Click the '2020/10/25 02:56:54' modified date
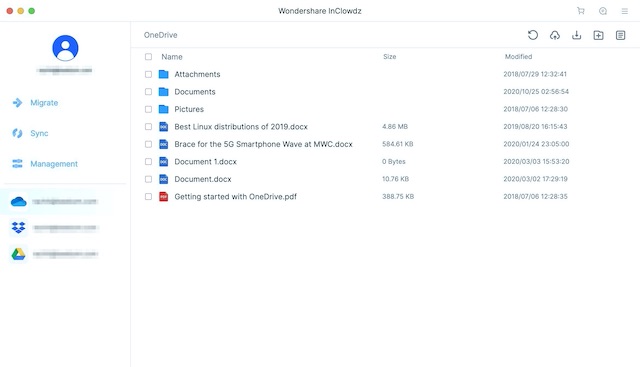 pyautogui.click(x=536, y=91)
